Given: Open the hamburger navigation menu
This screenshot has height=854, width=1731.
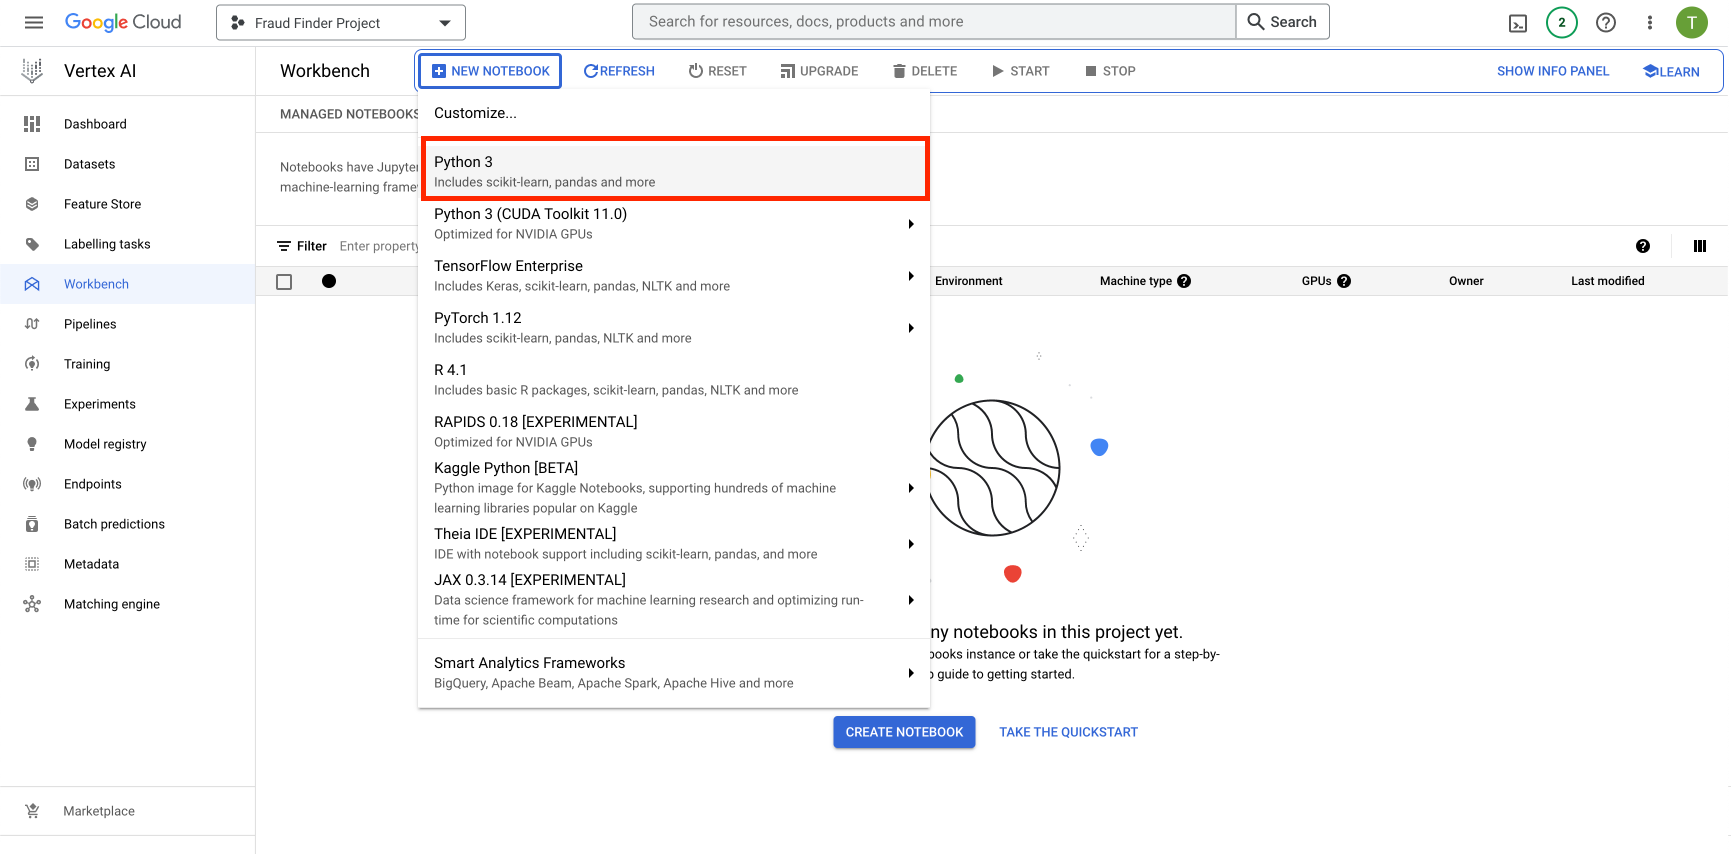Looking at the screenshot, I should [33, 22].
